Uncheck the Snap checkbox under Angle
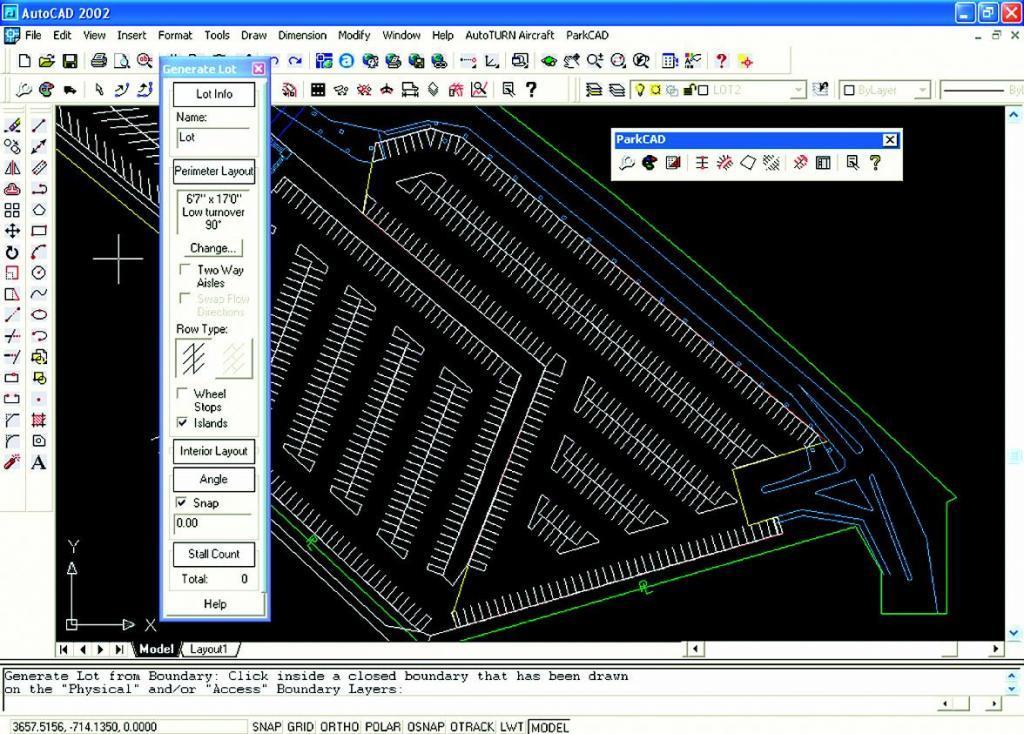Image resolution: width=1024 pixels, height=734 pixels. pos(182,502)
